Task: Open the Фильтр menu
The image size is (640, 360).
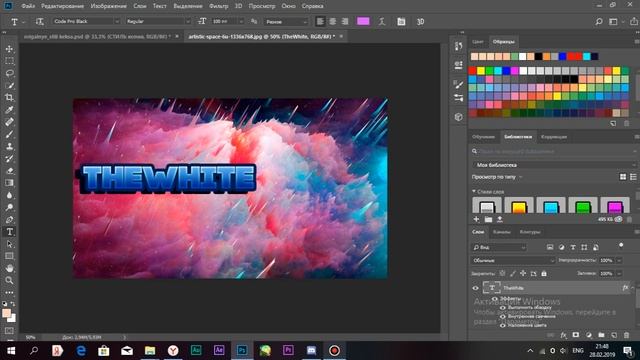Action: click(218, 6)
